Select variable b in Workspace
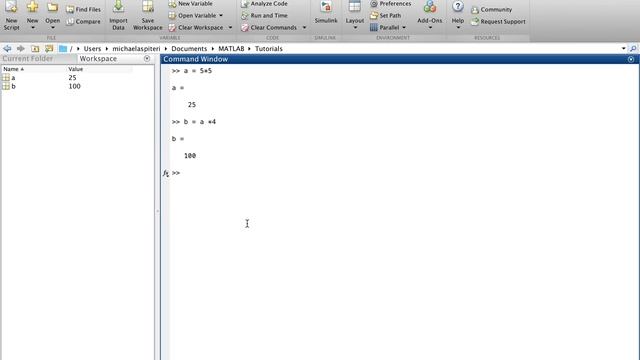The image size is (640, 360). tap(13, 87)
